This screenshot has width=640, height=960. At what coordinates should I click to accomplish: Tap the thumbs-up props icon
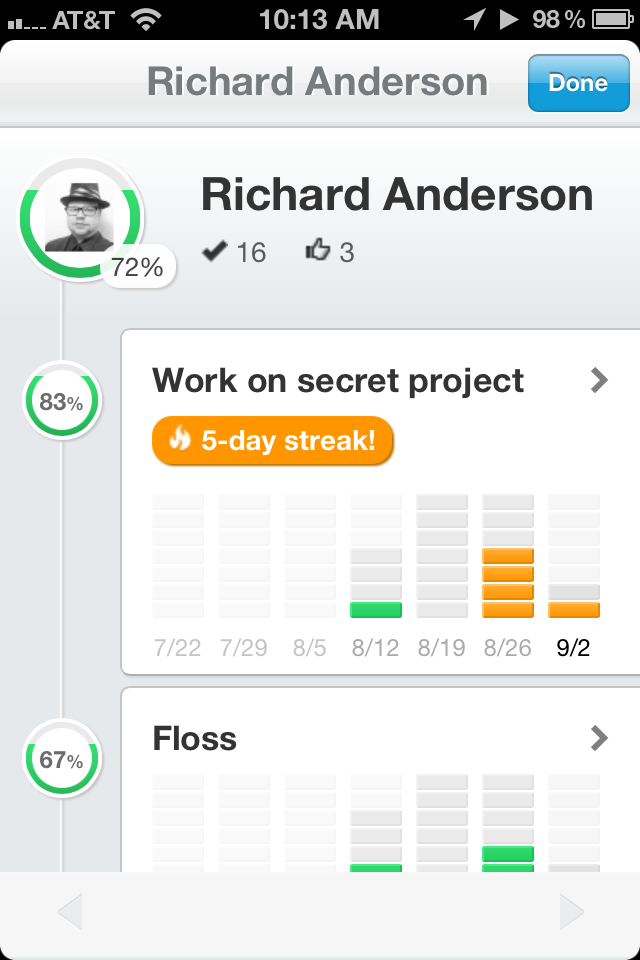pos(318,250)
